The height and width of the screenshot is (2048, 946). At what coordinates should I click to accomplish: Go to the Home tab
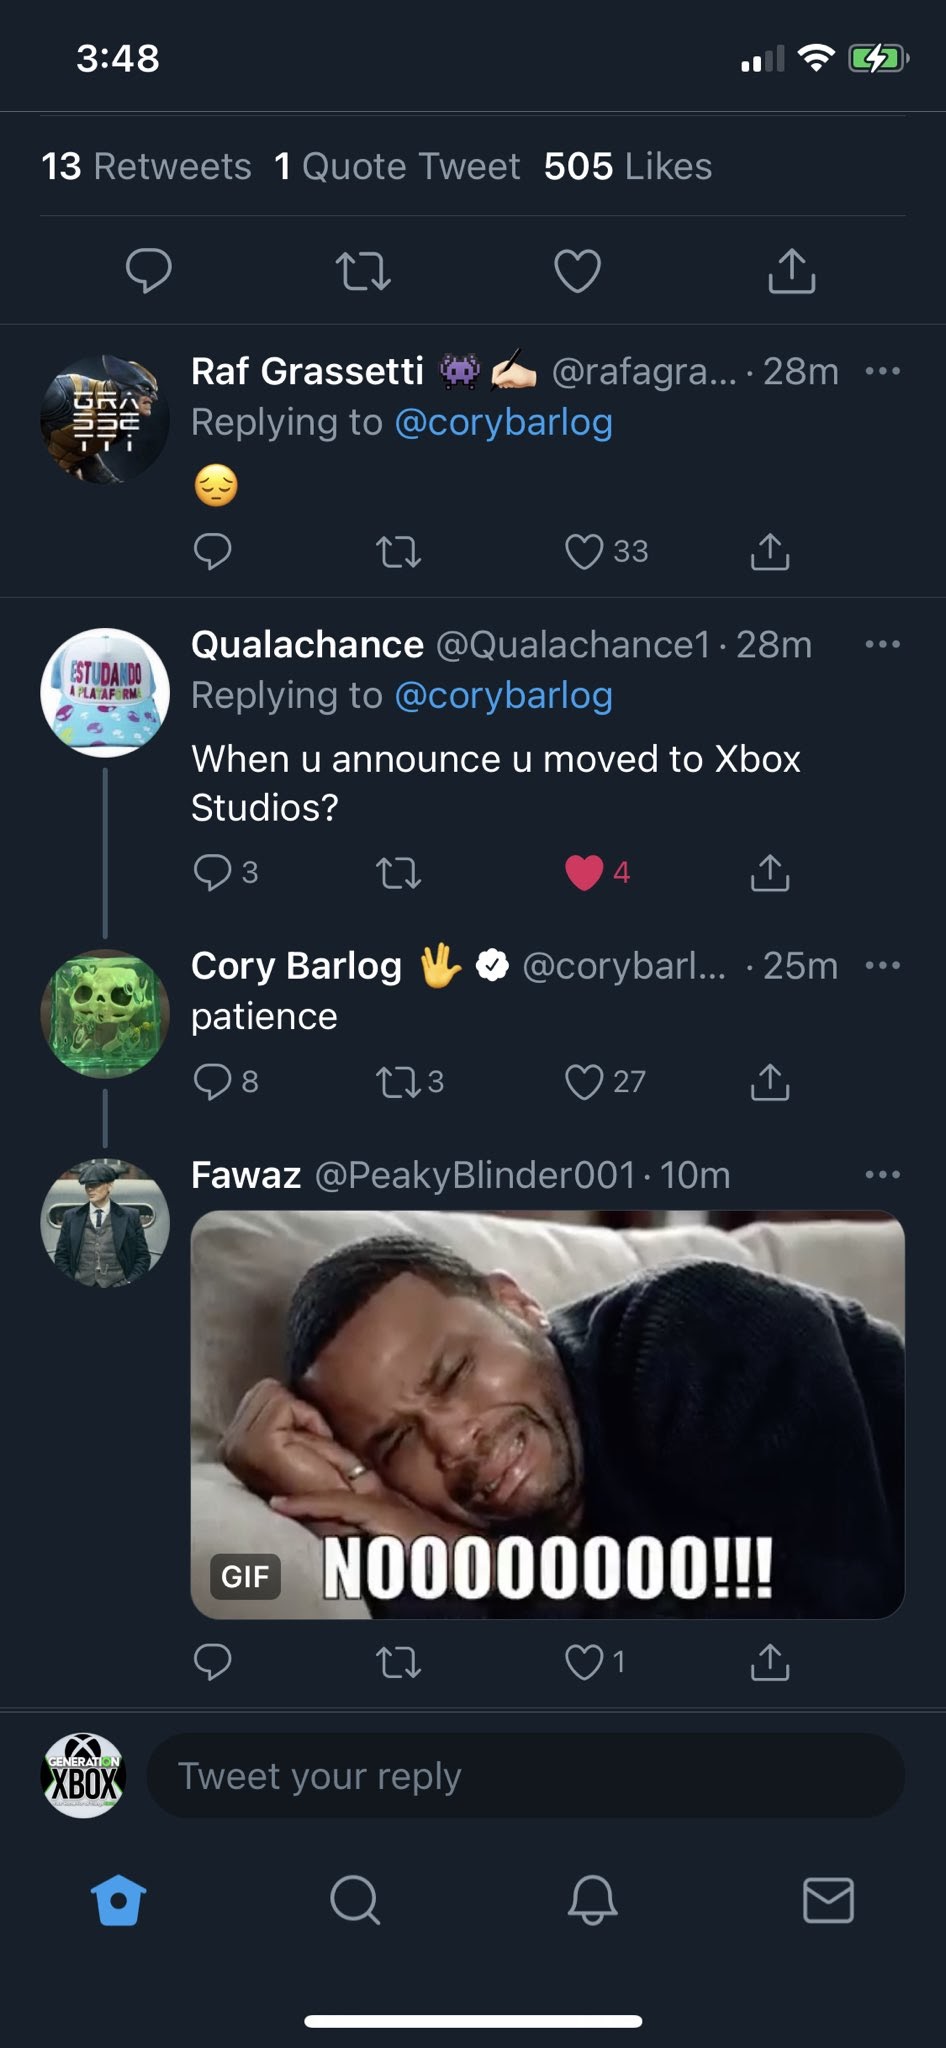(x=119, y=1899)
